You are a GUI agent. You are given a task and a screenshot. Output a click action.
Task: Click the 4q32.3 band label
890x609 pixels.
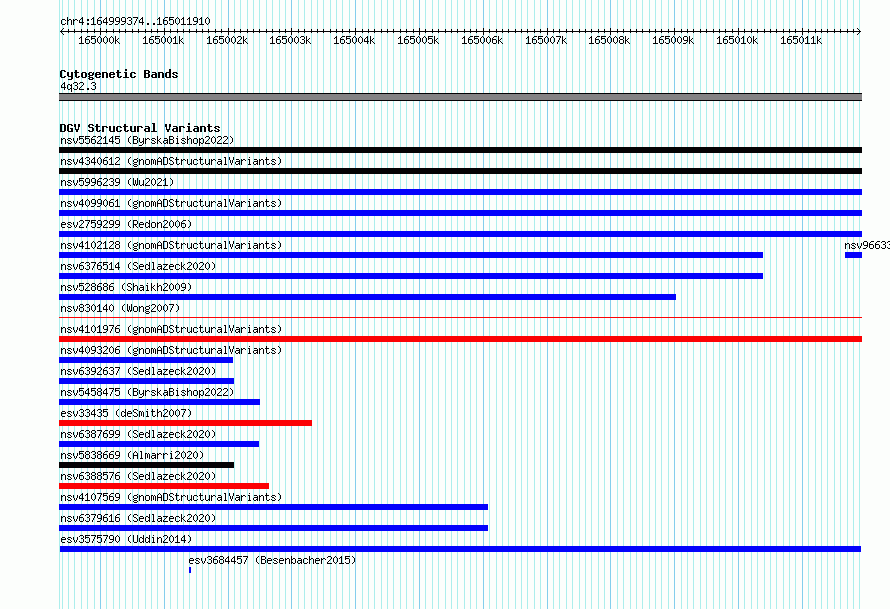click(x=78, y=86)
